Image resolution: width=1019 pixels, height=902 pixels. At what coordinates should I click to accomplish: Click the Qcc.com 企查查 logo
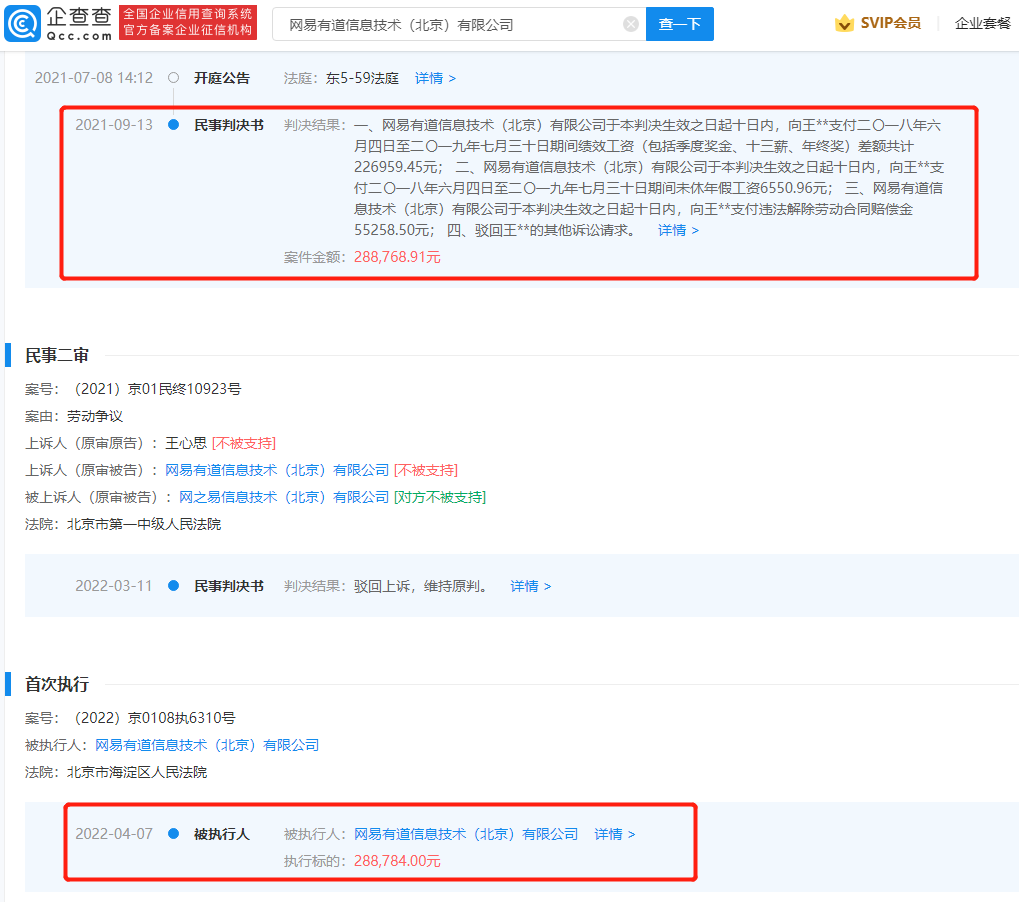pos(58,23)
